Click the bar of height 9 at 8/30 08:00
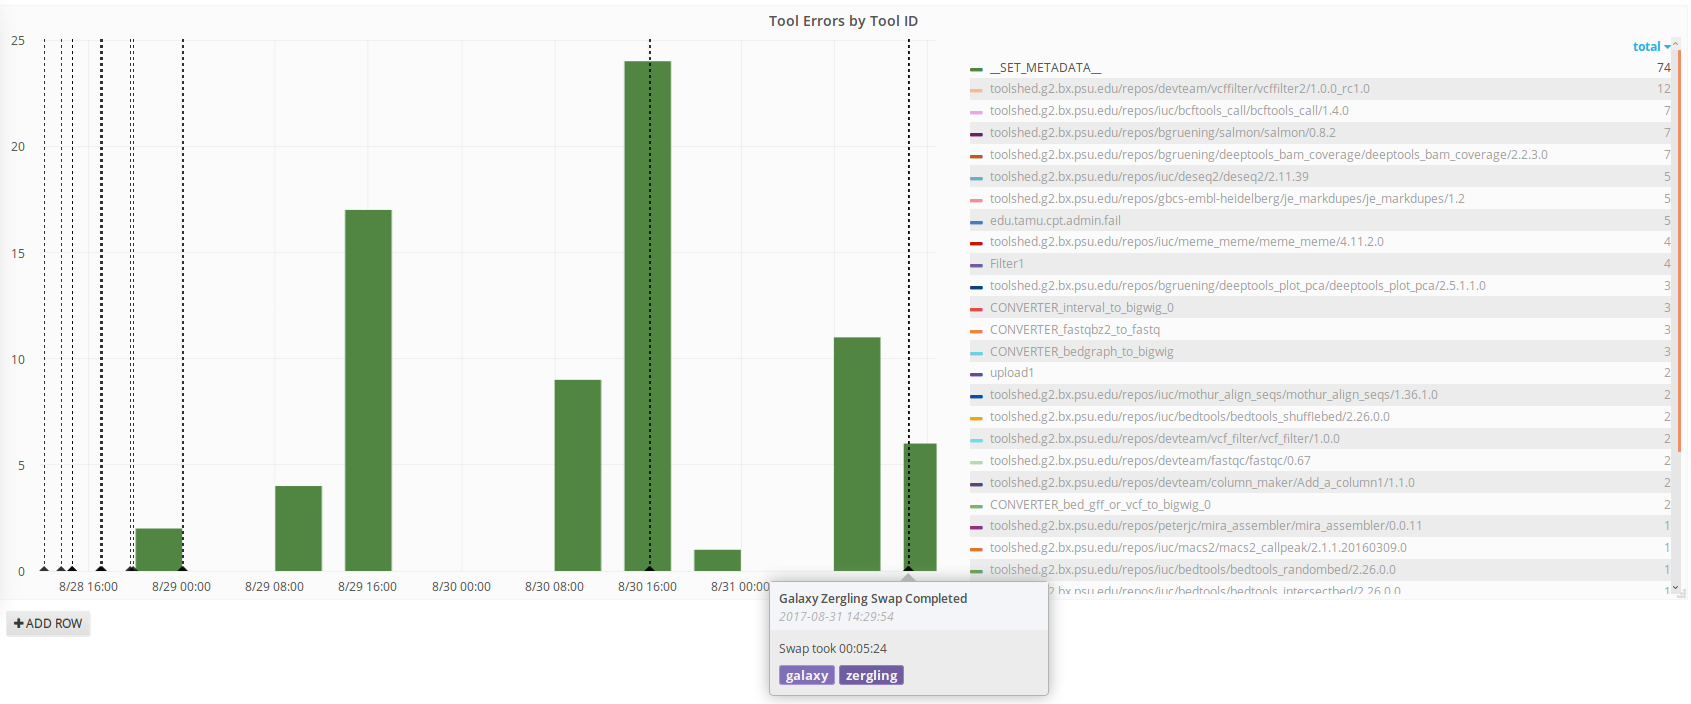 click(x=578, y=475)
